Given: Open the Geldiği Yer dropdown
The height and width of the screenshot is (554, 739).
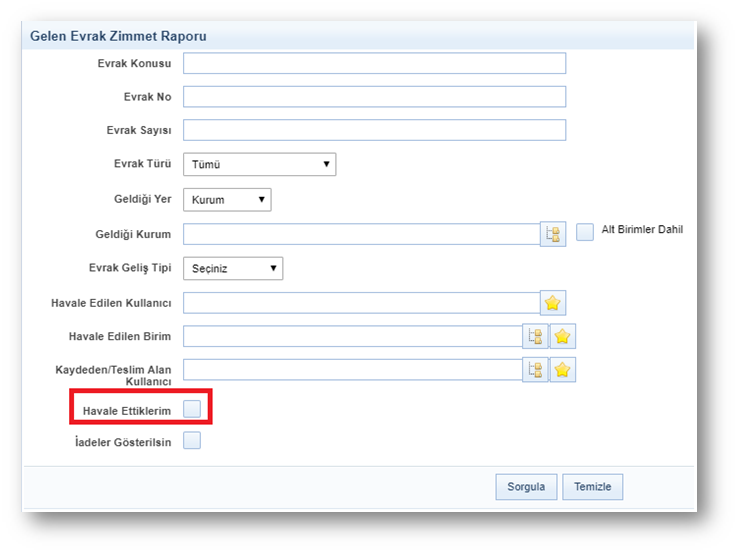Looking at the screenshot, I should [x=227, y=200].
